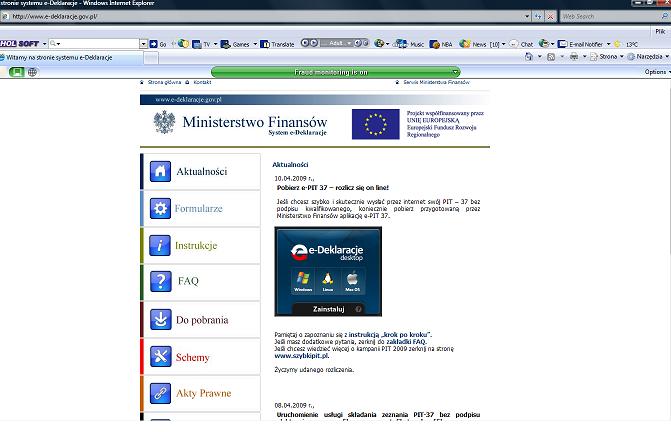Click the refresh button beside address bar
The image size is (671, 432).
pos(538,16)
